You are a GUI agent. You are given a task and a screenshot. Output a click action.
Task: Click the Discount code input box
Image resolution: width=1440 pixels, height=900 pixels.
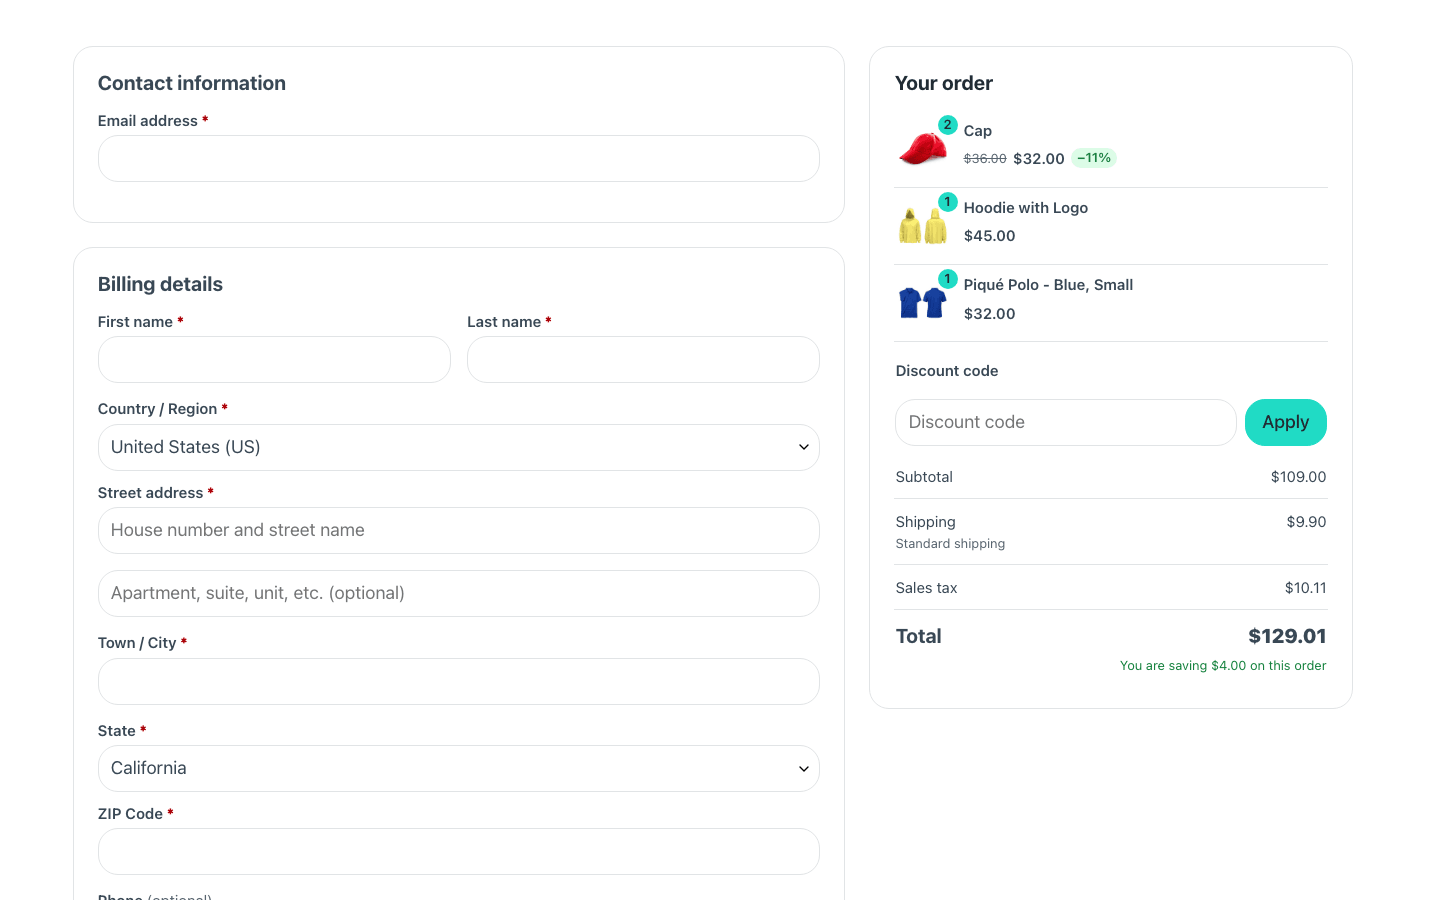(x=1066, y=422)
